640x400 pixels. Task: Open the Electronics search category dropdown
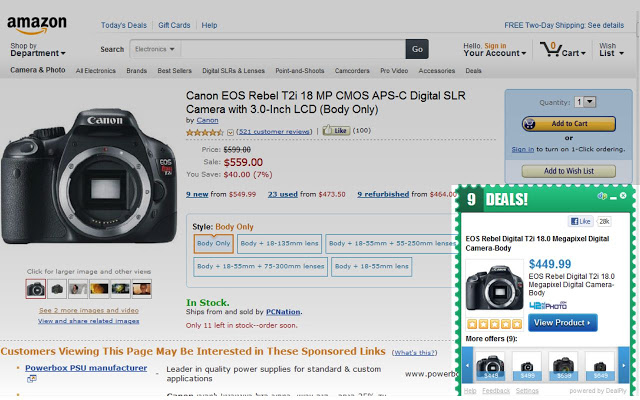(155, 49)
